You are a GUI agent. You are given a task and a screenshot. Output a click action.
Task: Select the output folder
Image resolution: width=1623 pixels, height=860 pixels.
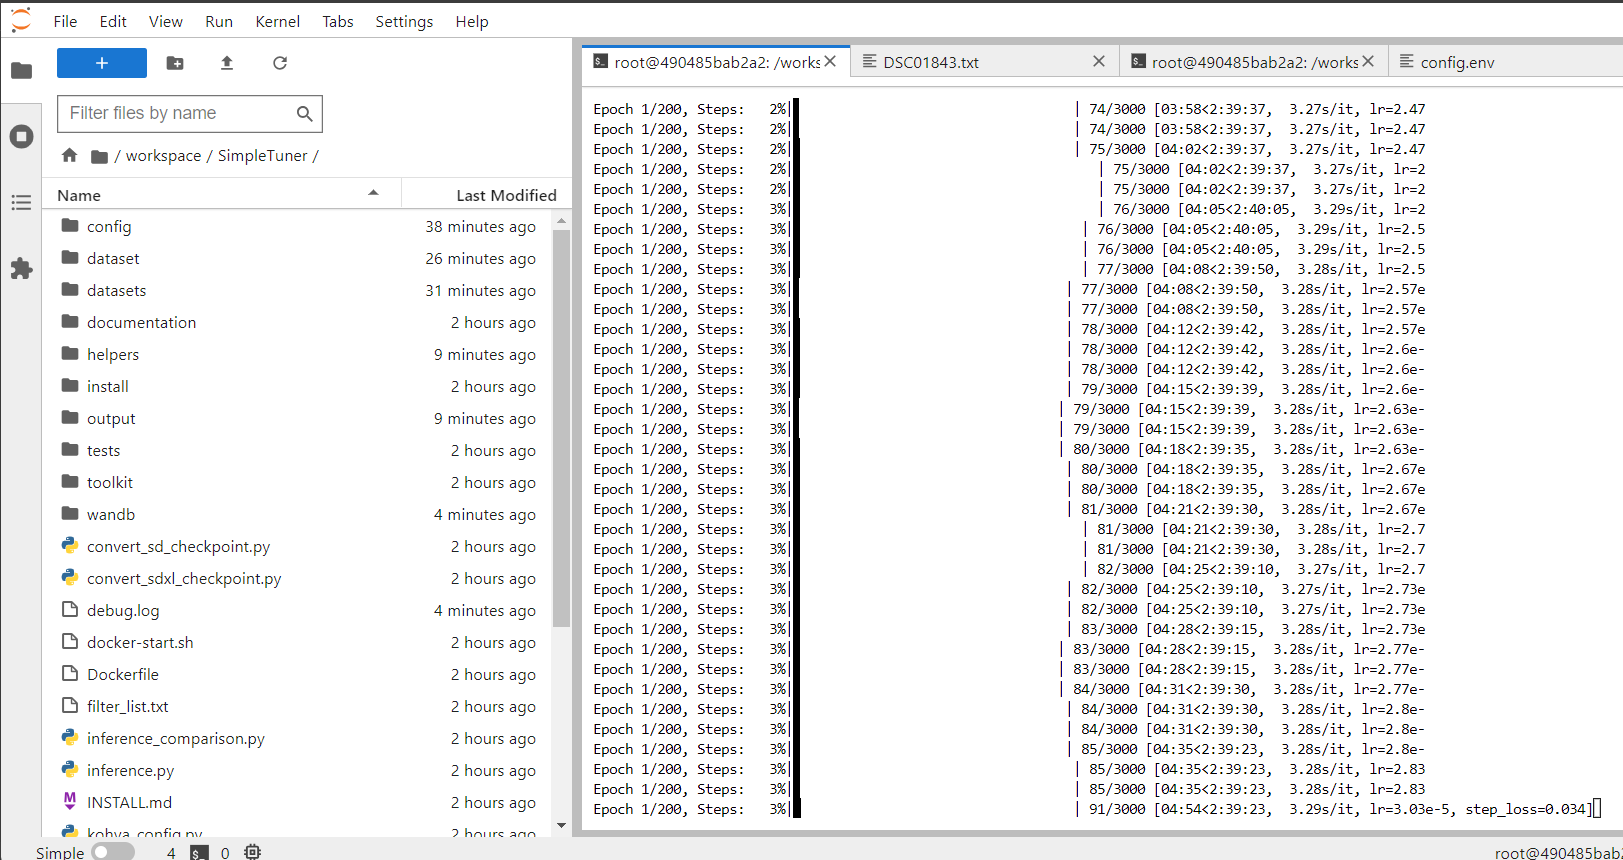pyautogui.click(x=298, y=418)
